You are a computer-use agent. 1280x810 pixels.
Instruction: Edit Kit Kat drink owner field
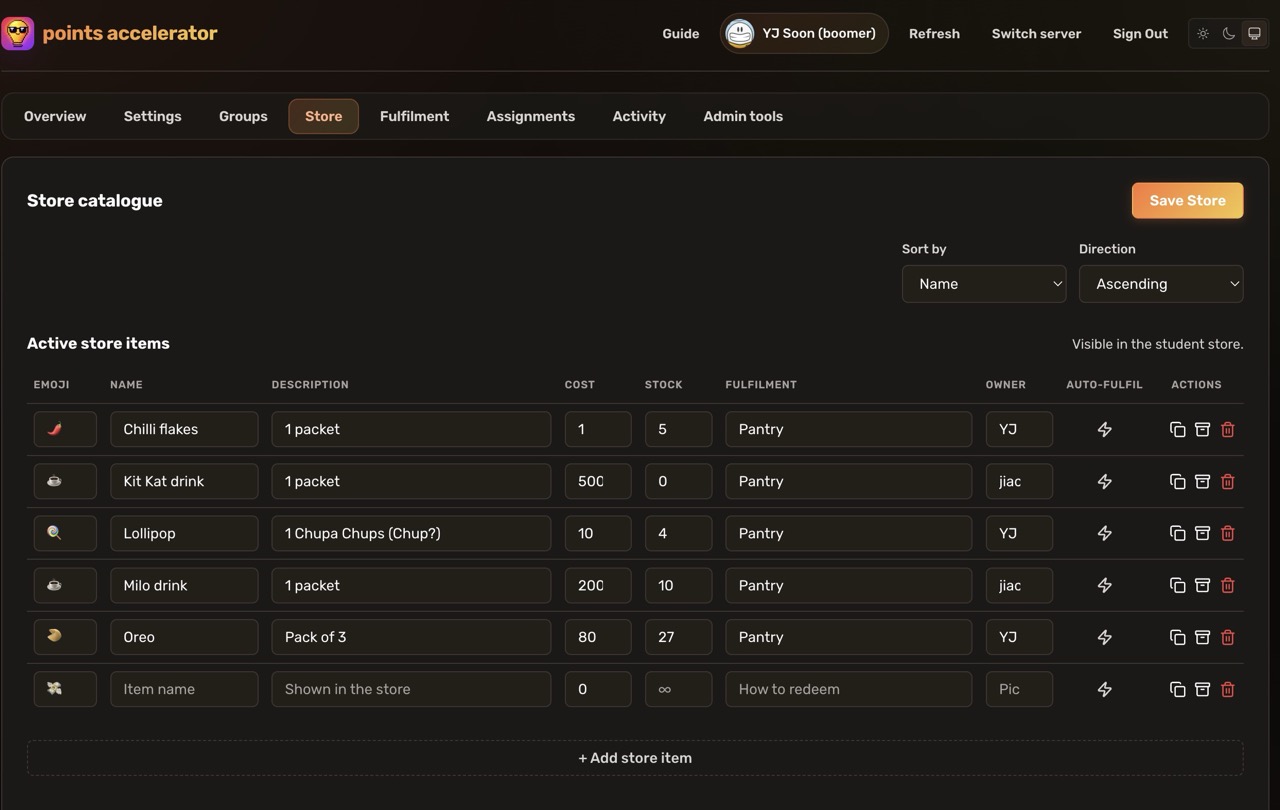1019,481
